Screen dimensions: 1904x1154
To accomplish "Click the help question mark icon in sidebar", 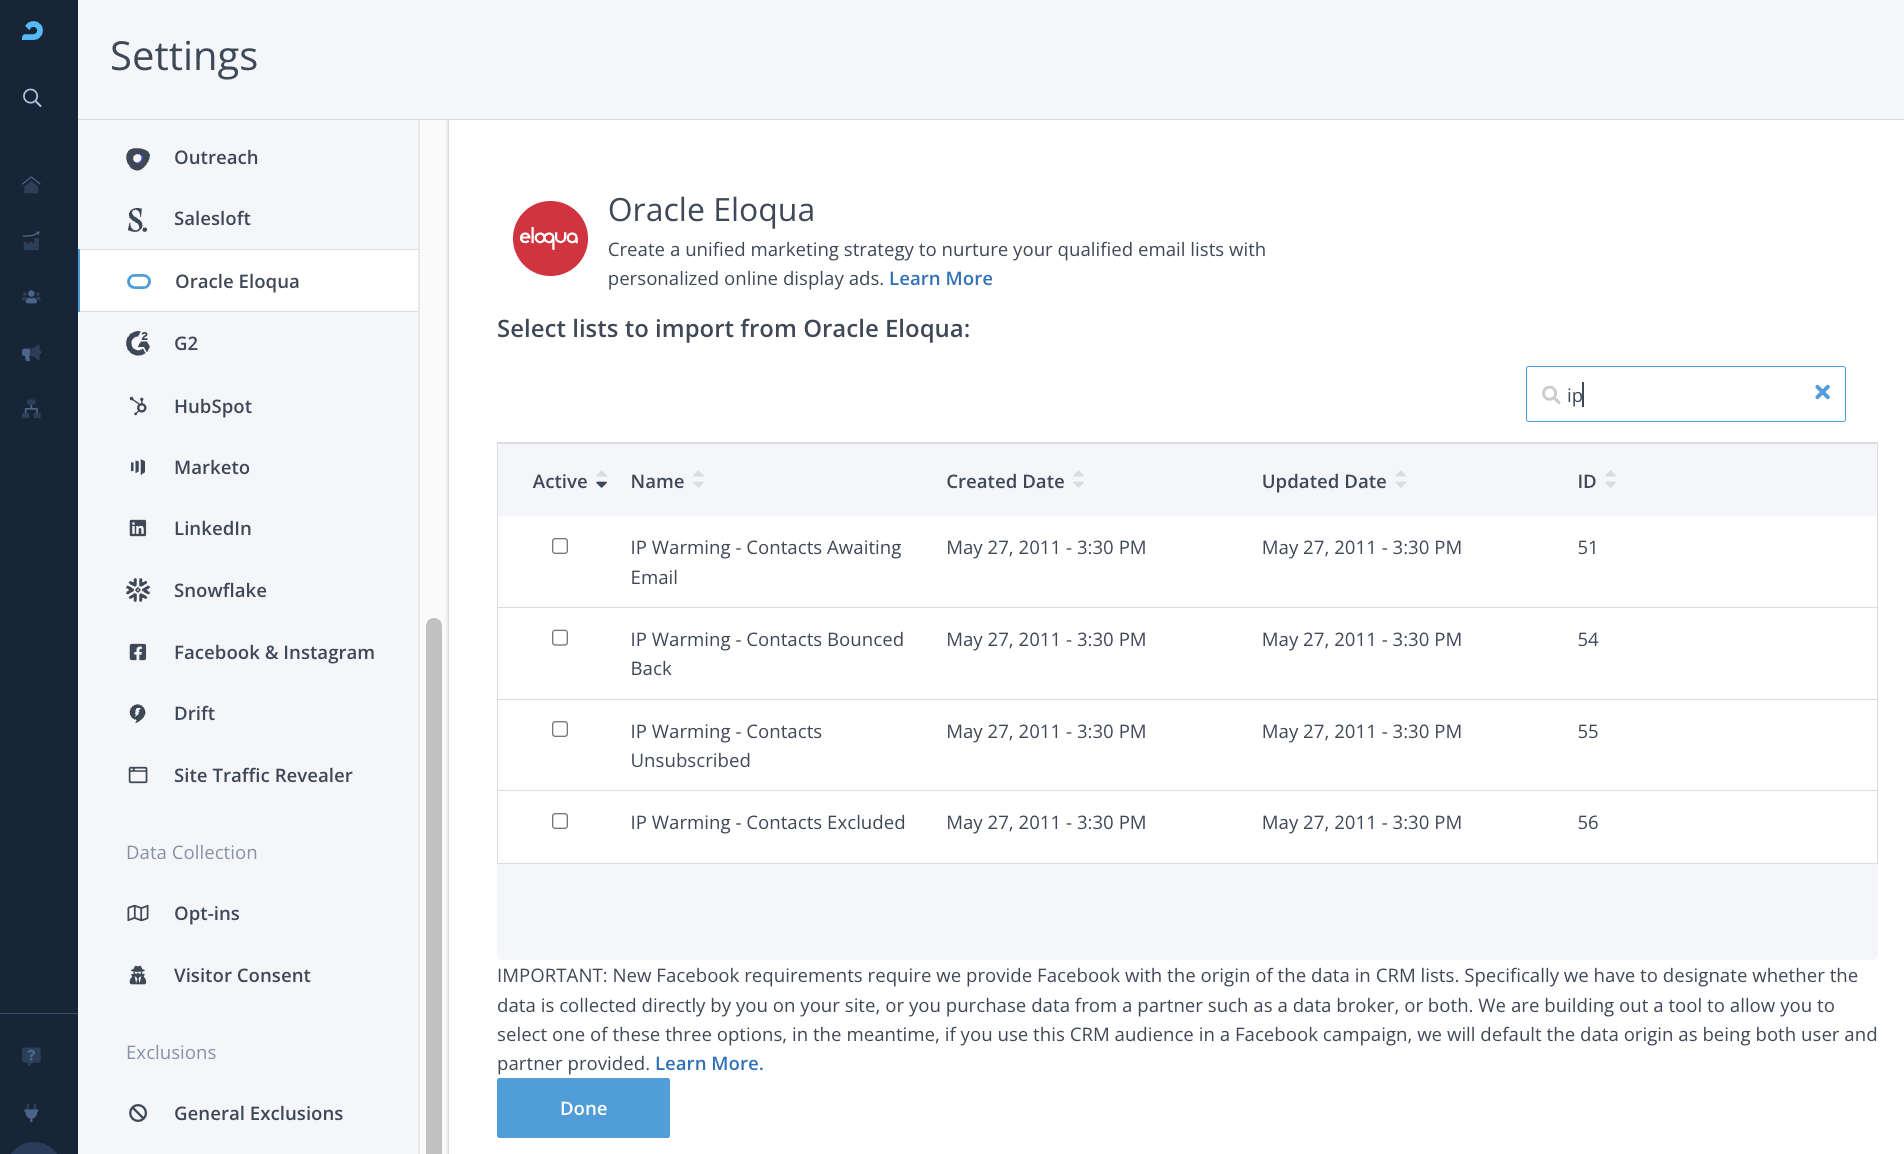I will click(32, 1056).
